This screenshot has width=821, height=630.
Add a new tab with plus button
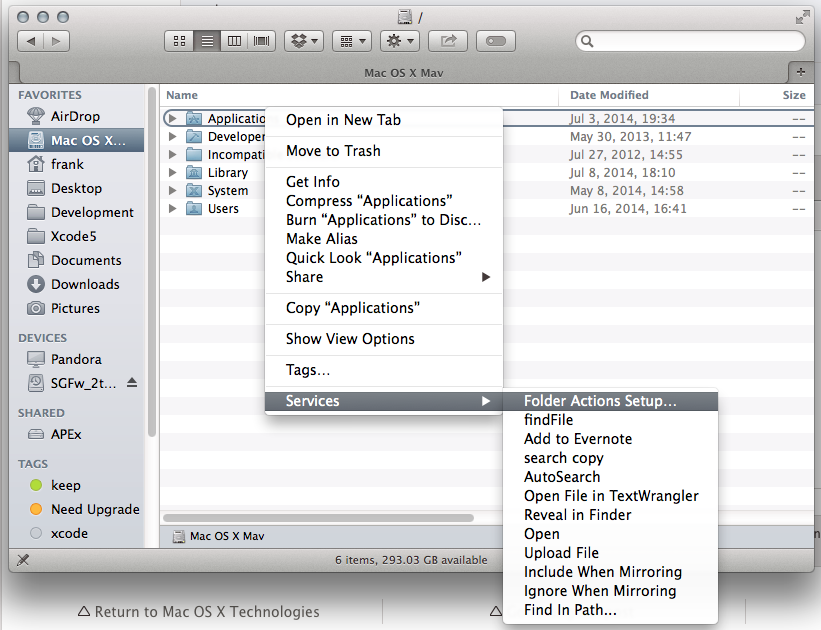click(x=801, y=72)
